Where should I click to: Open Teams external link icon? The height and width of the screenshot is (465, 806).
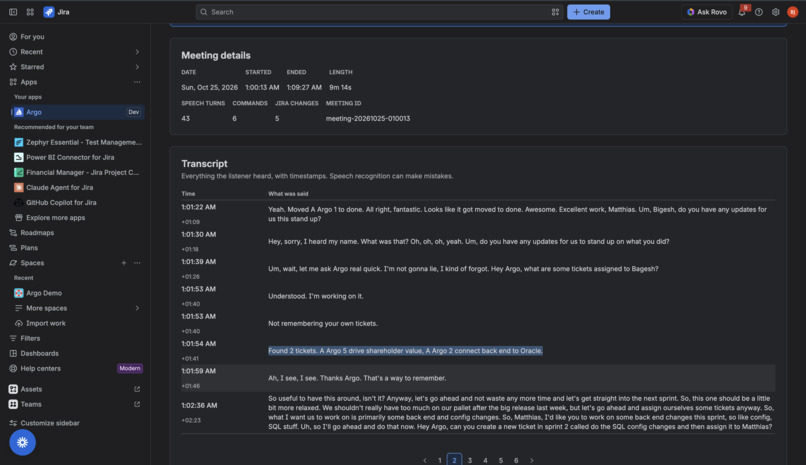pos(137,404)
